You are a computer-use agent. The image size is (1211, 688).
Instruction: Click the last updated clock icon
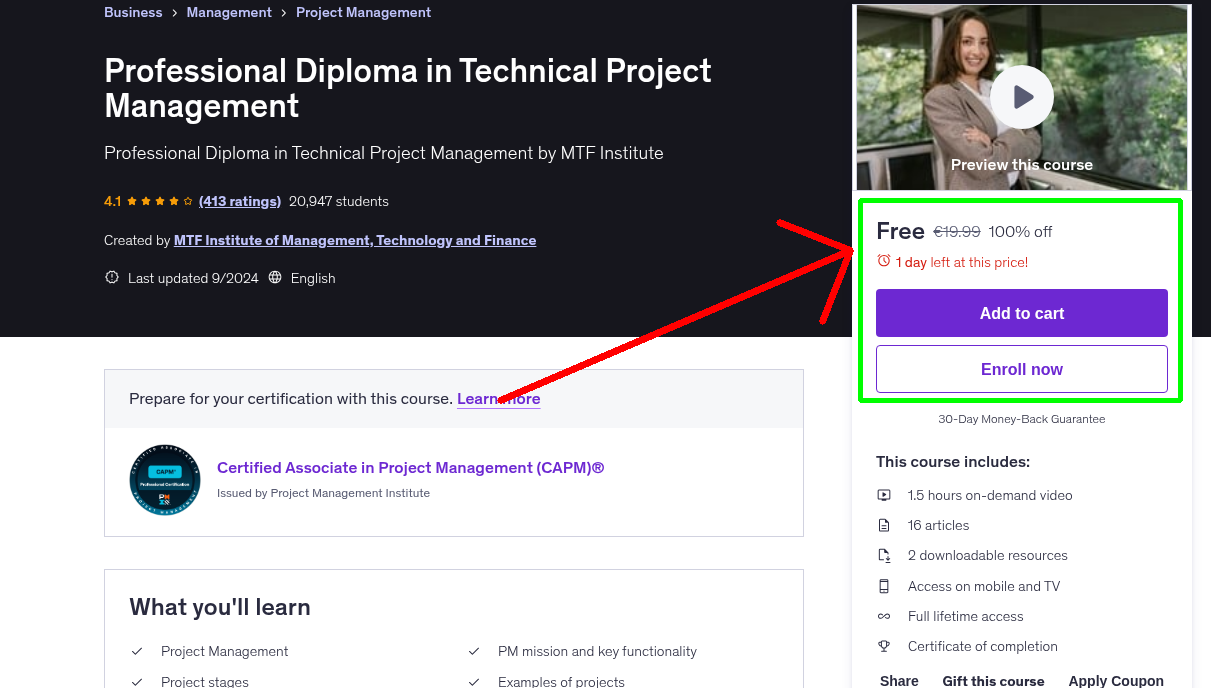112,278
